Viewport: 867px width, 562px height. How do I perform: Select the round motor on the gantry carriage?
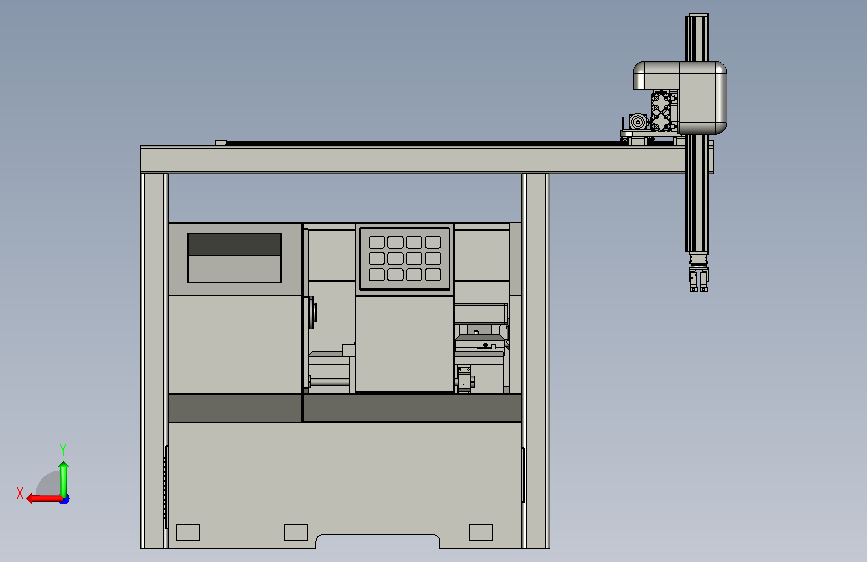(638, 121)
